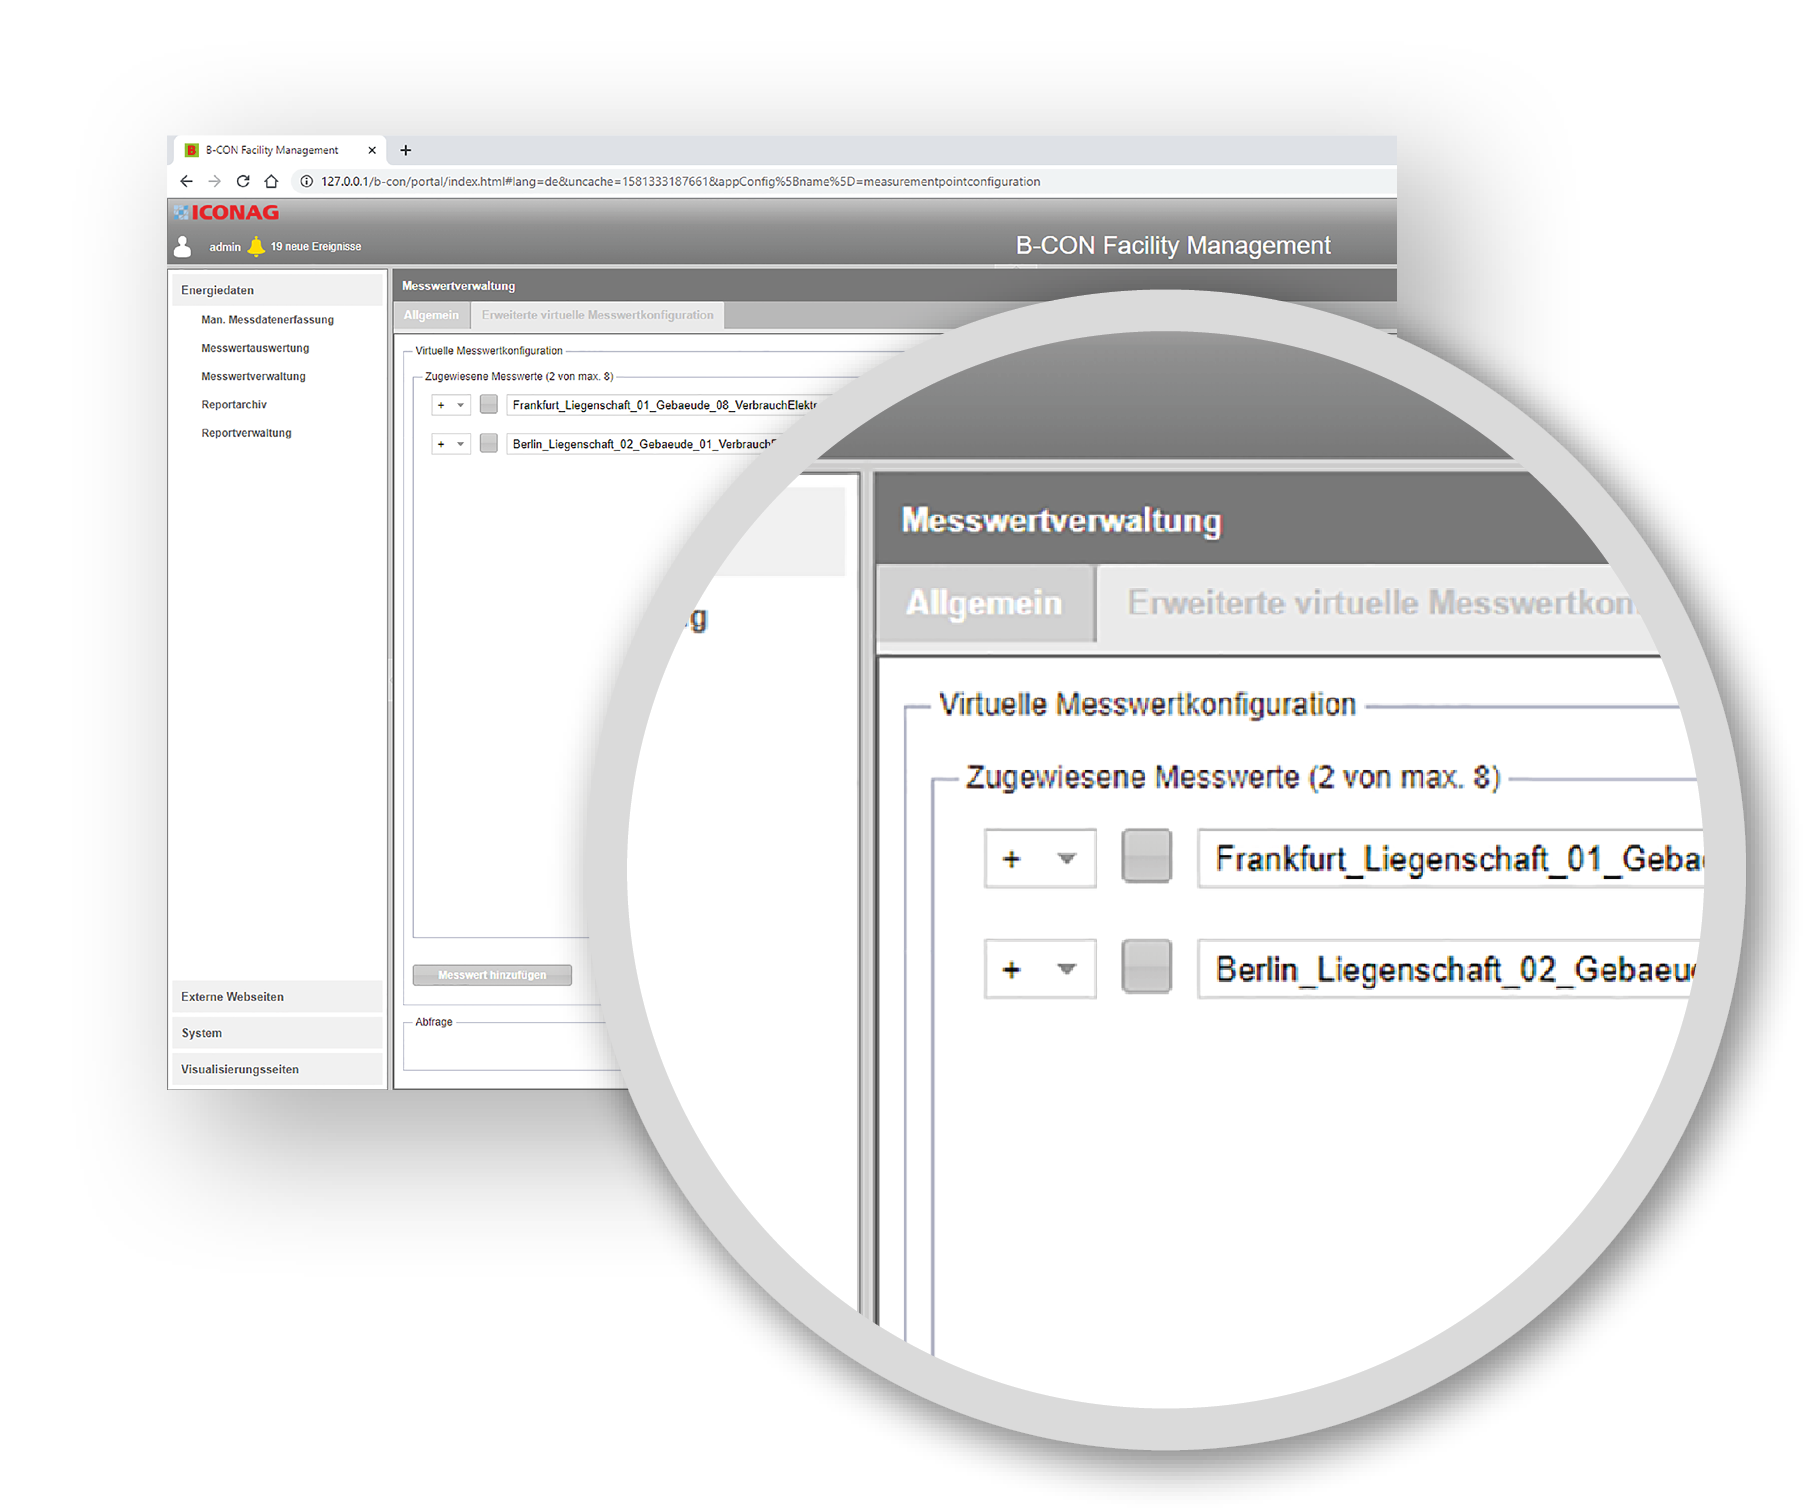Click the ICONAG logo
This screenshot has width=1803, height=1508.
[227, 212]
